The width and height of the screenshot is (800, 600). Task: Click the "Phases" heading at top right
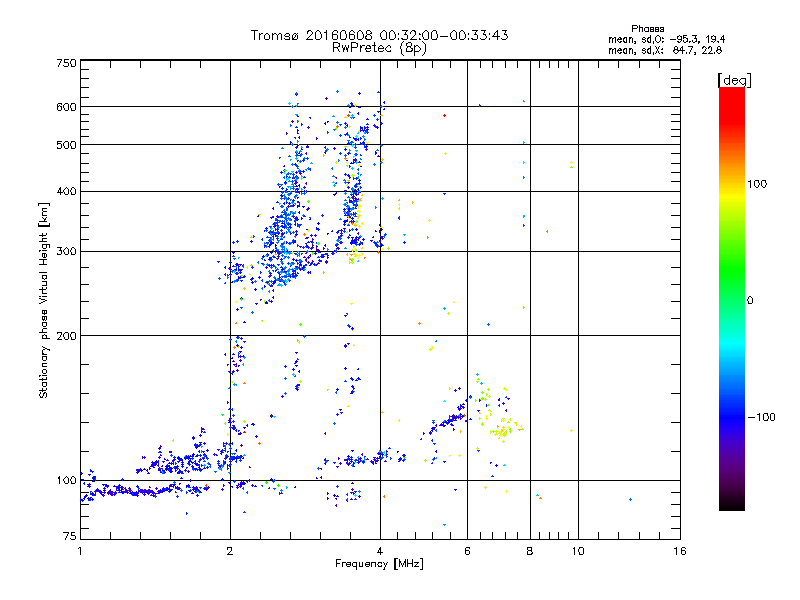click(x=647, y=29)
